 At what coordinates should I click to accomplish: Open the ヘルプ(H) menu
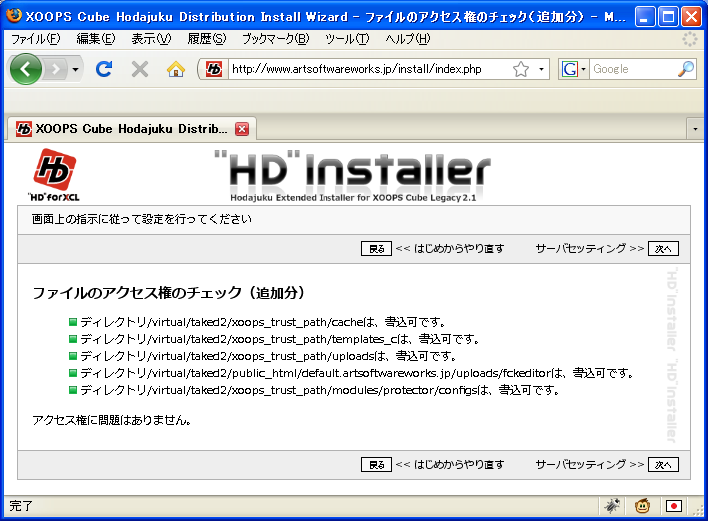pyautogui.click(x=408, y=39)
